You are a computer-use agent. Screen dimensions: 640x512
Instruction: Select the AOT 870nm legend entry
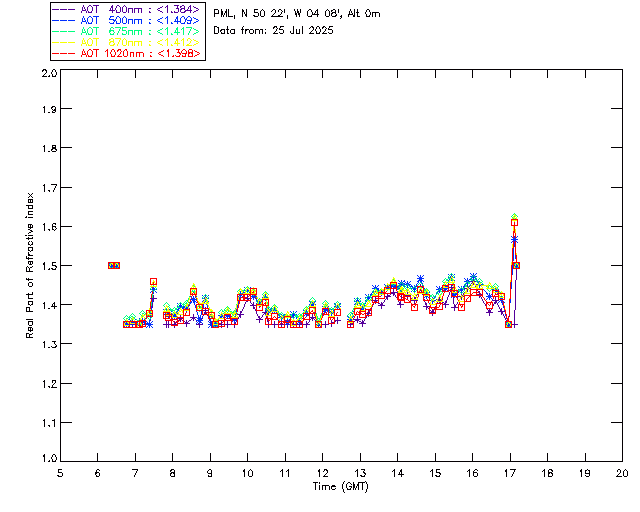127,42
